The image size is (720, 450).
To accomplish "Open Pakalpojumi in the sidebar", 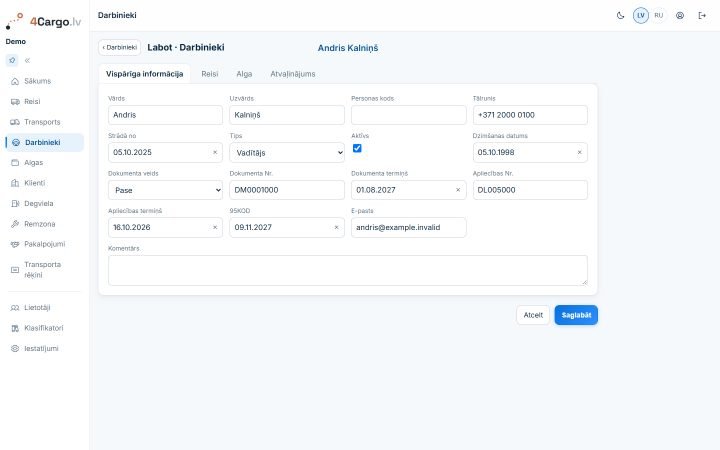I will pos(45,244).
